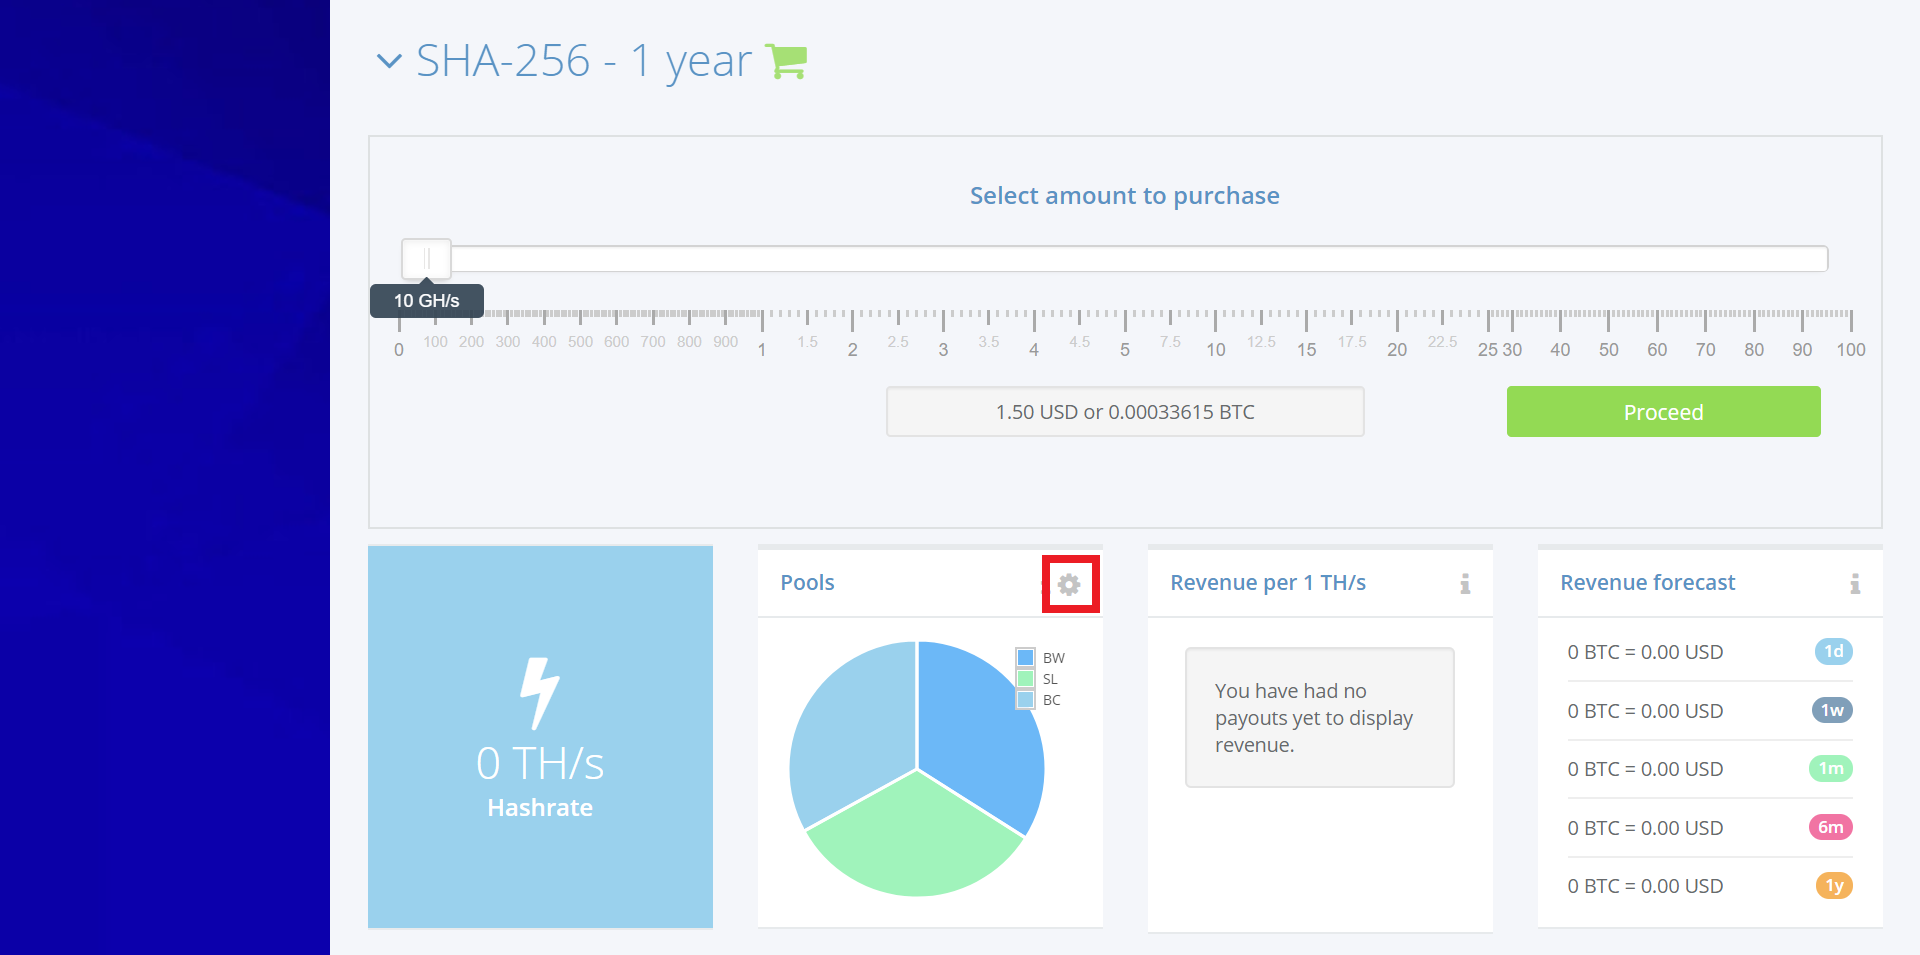Screen dimensions: 1920x955
Task: Select the 6m revenue forecast badge
Action: (1831, 827)
